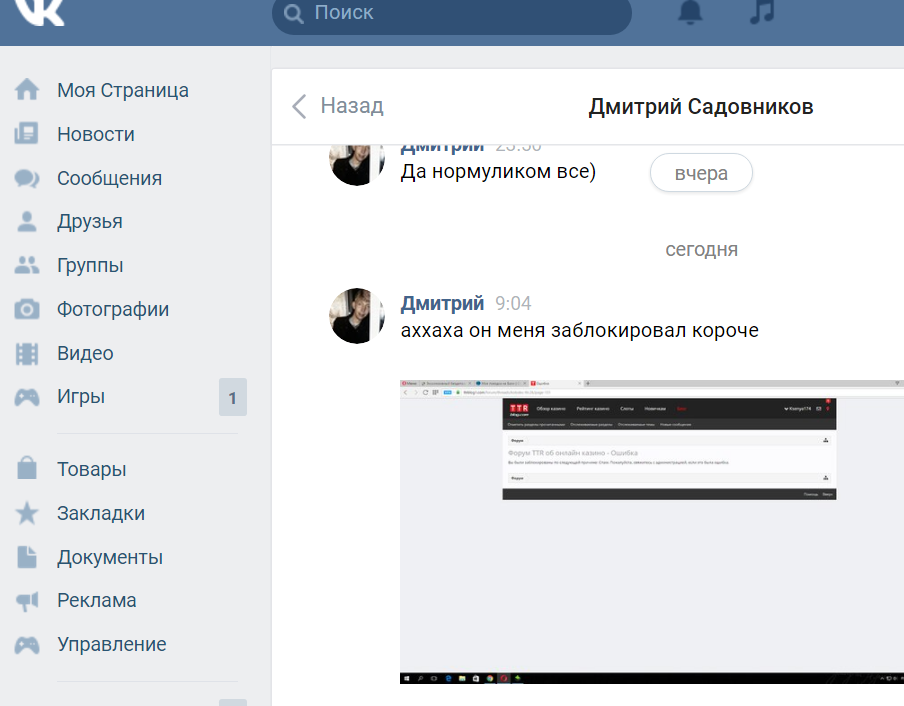904x706 pixels.
Task: Open the camera icon beside Фотографии
Action: tap(29, 309)
